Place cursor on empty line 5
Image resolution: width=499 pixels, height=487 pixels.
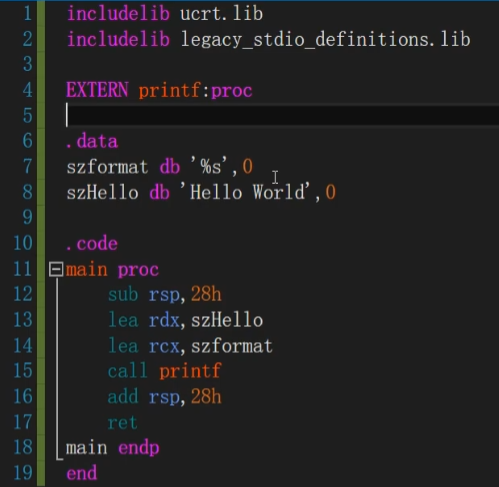(x=282, y=116)
